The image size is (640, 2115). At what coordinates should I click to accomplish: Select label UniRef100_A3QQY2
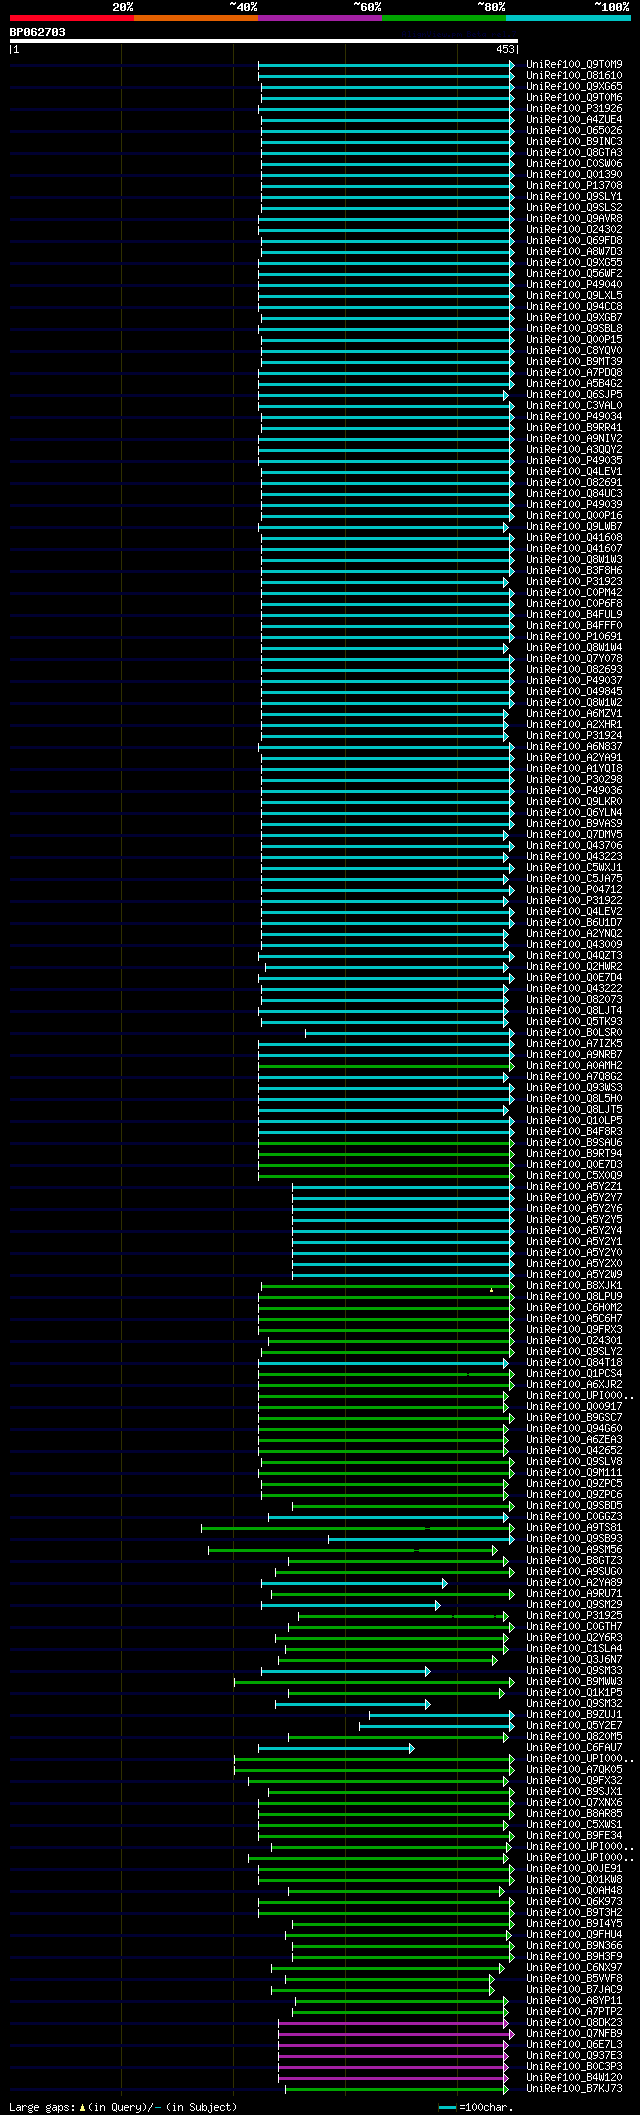[574, 449]
